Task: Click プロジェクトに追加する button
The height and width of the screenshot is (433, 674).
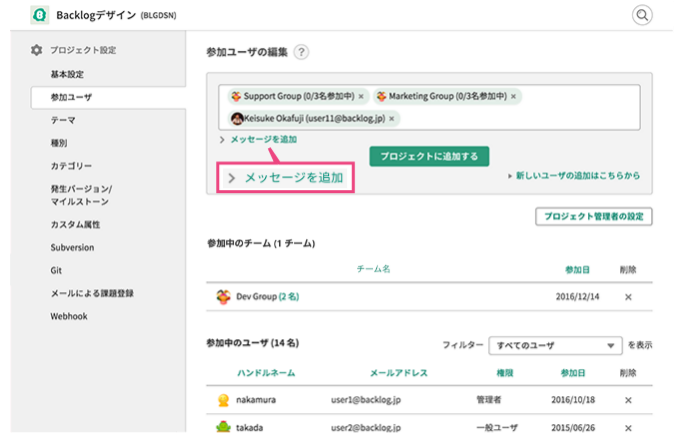Action: coord(429,156)
